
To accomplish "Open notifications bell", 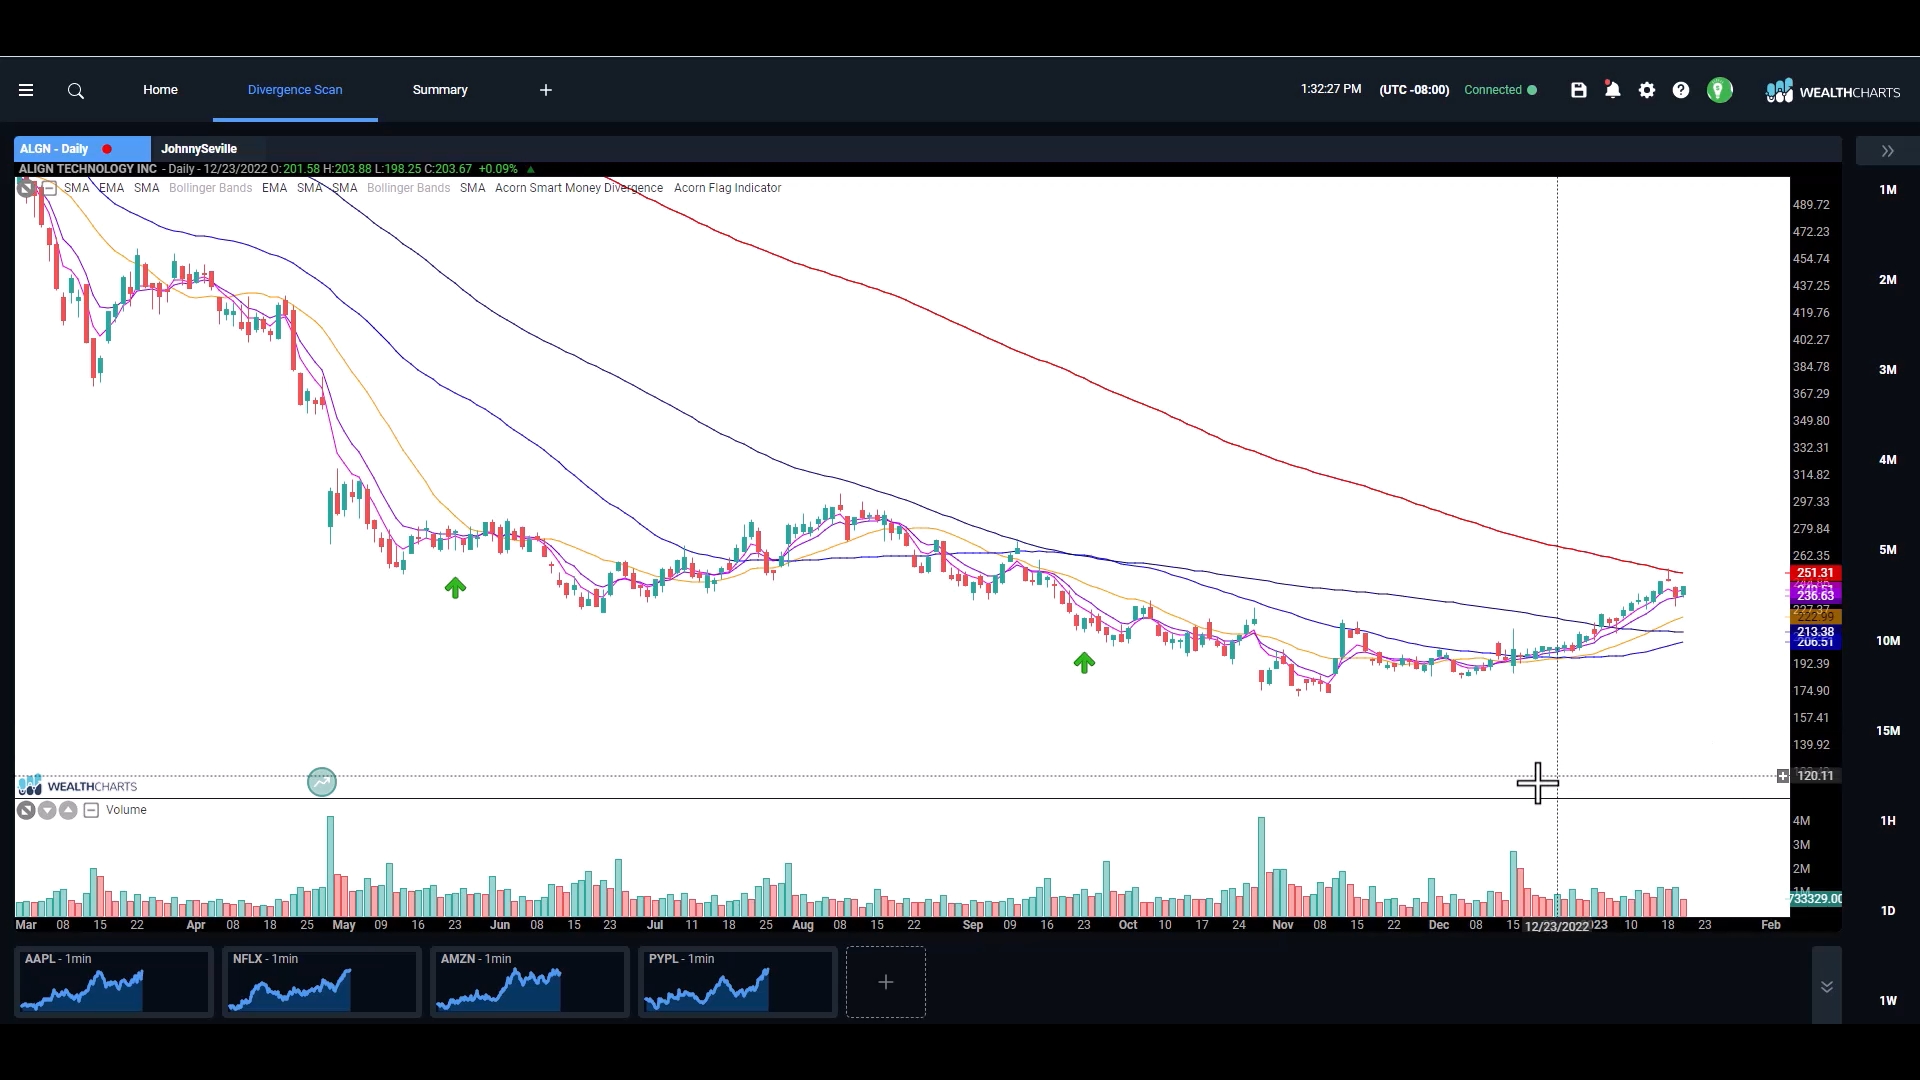I will click(x=1612, y=90).
